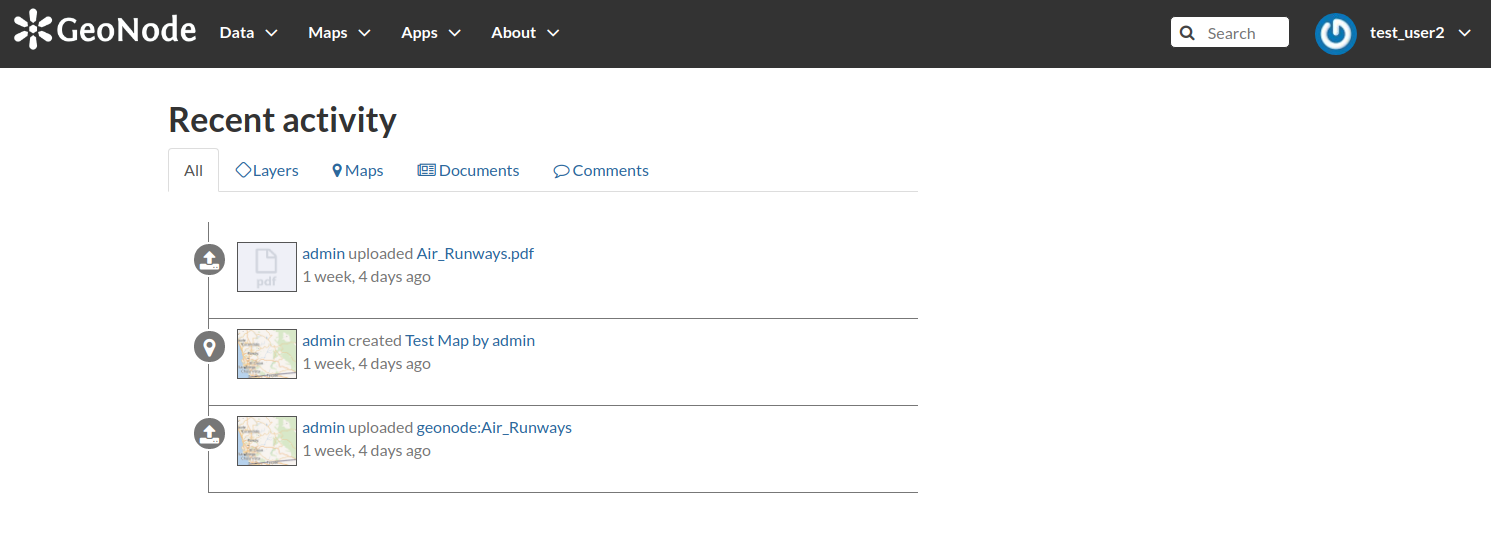Viewport: 1491px width, 554px height.
Task: Click timestamp under Test Map entry
Action: (x=367, y=363)
